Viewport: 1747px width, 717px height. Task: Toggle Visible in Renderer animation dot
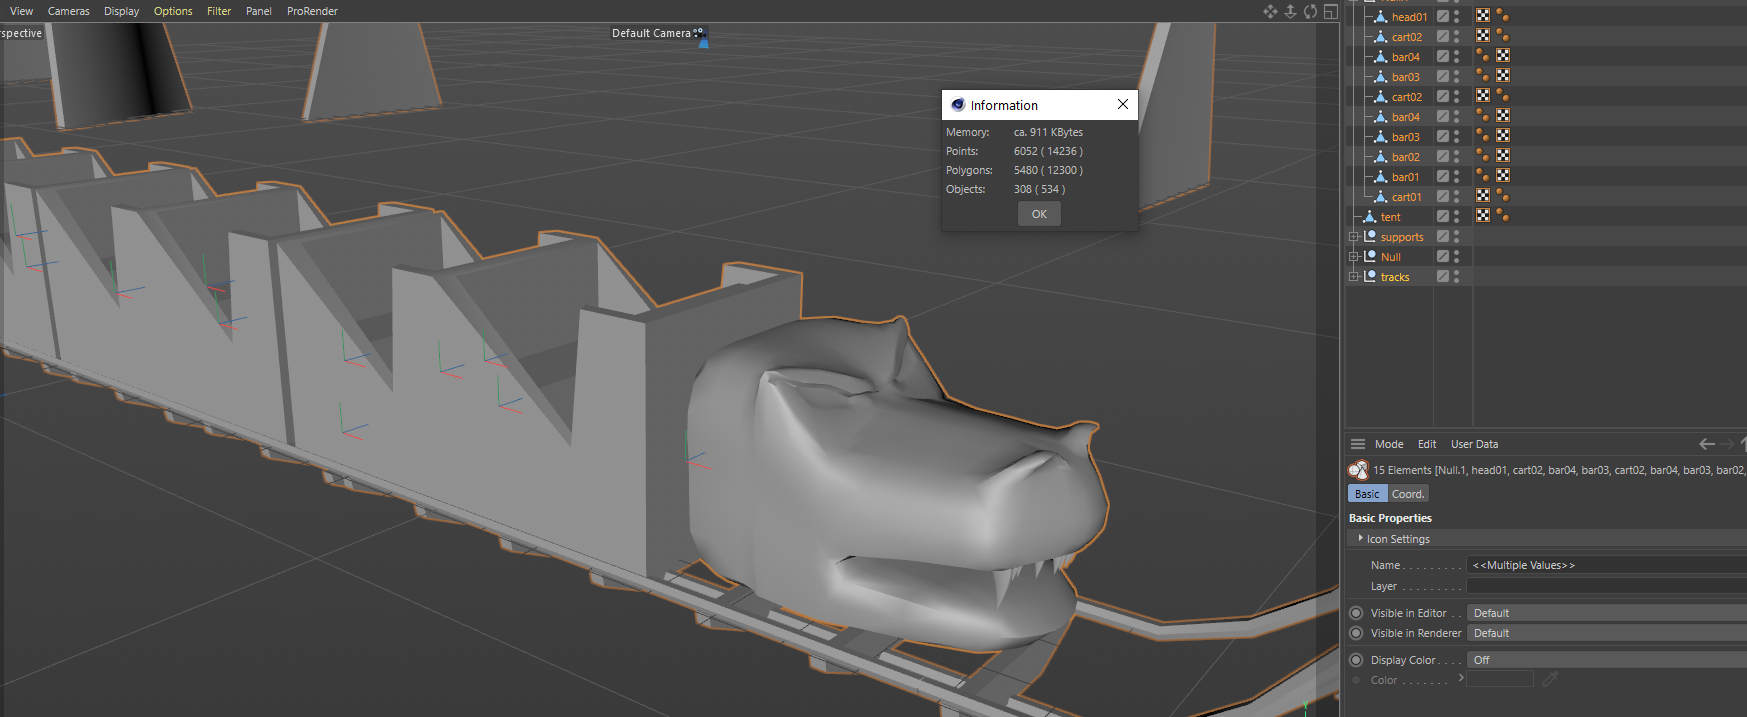pyautogui.click(x=1356, y=633)
